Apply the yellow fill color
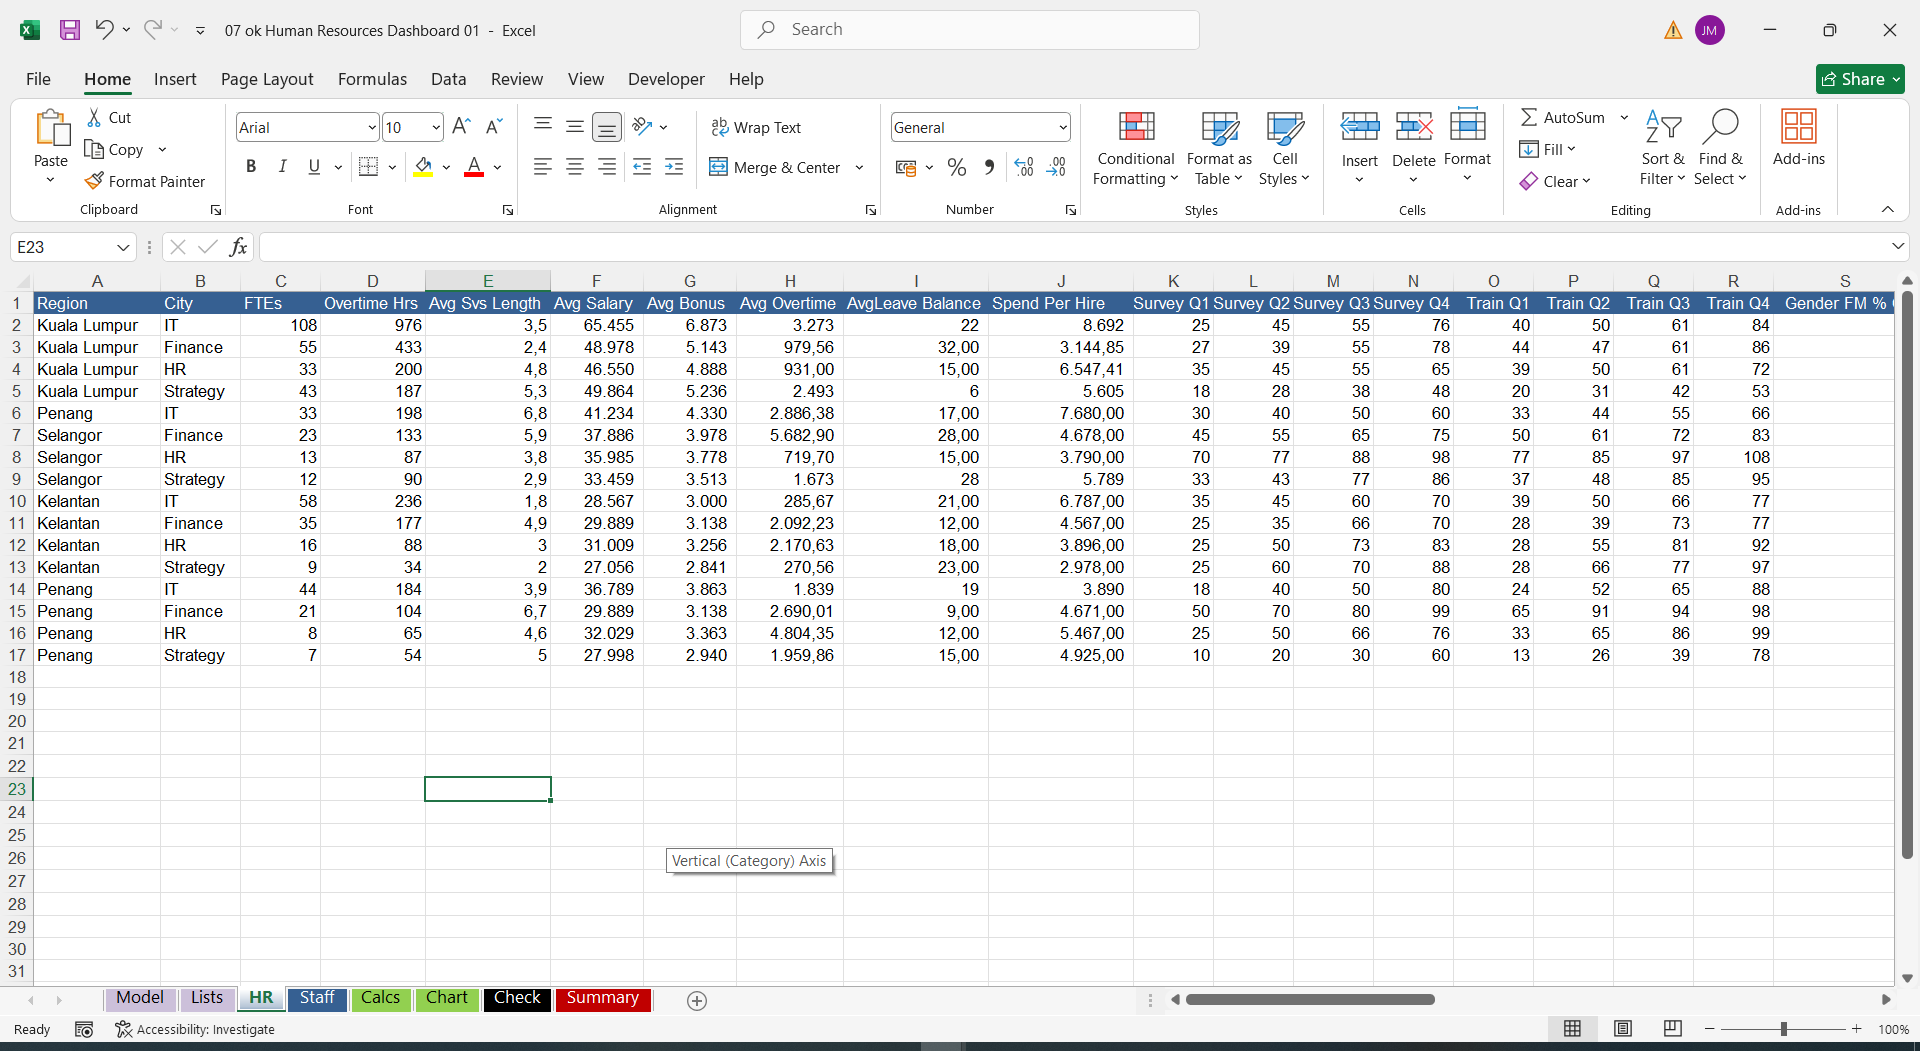 pyautogui.click(x=424, y=167)
